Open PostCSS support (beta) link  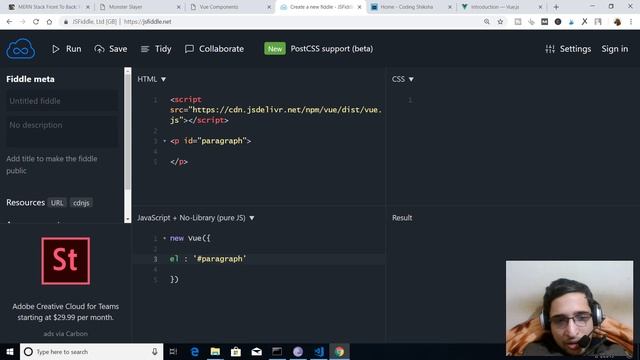[331, 49]
